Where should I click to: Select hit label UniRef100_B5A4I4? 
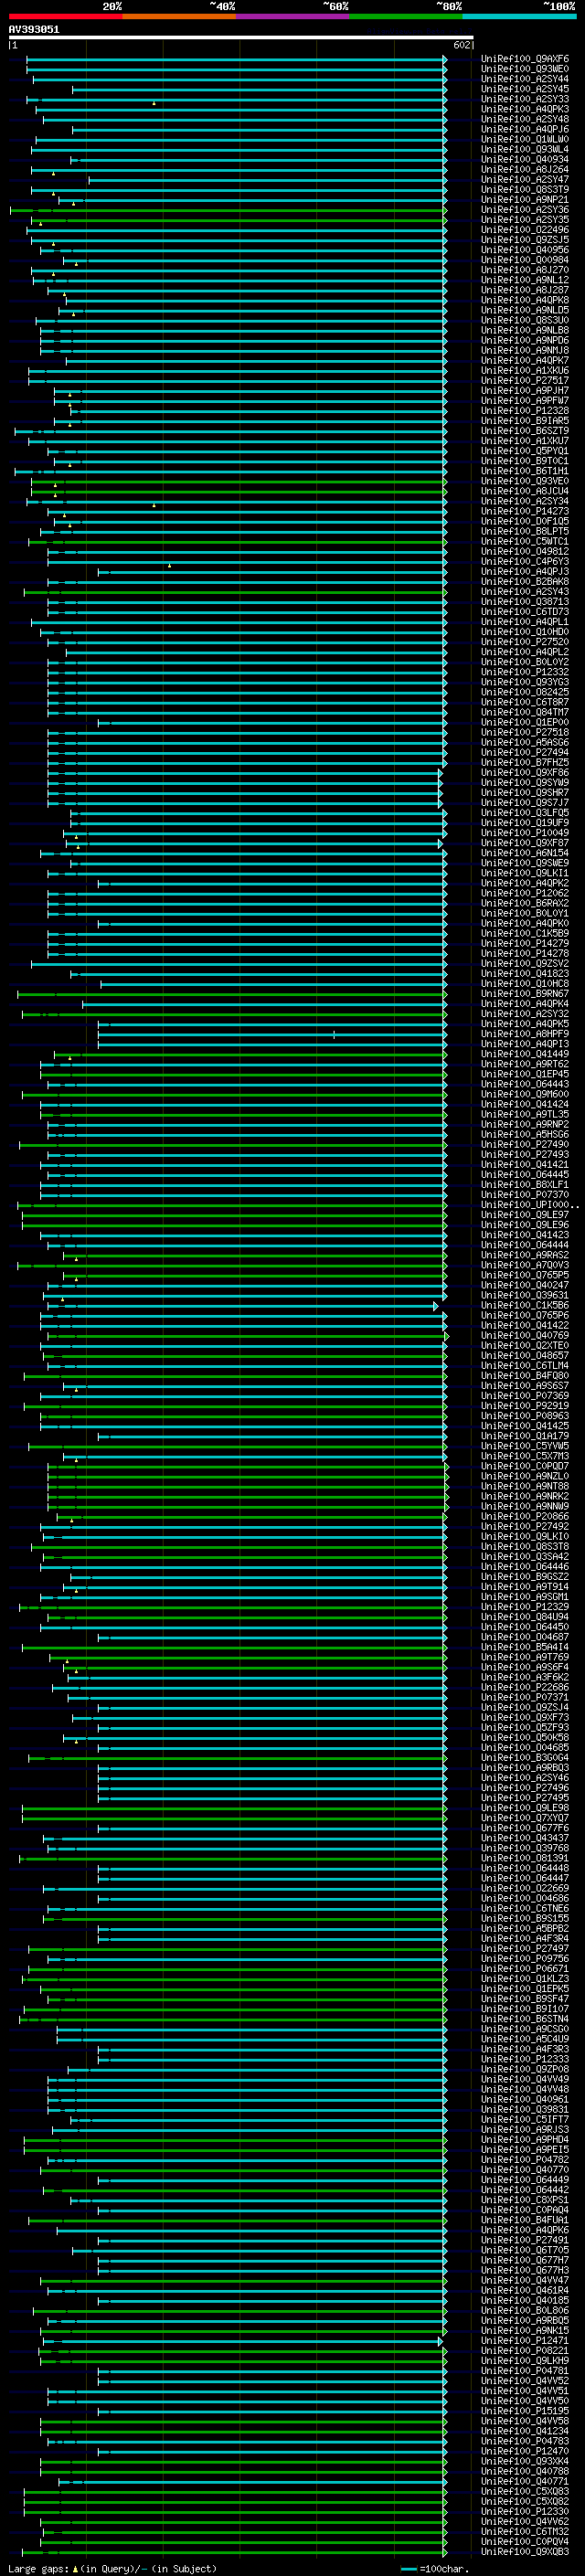pyautogui.click(x=524, y=1647)
